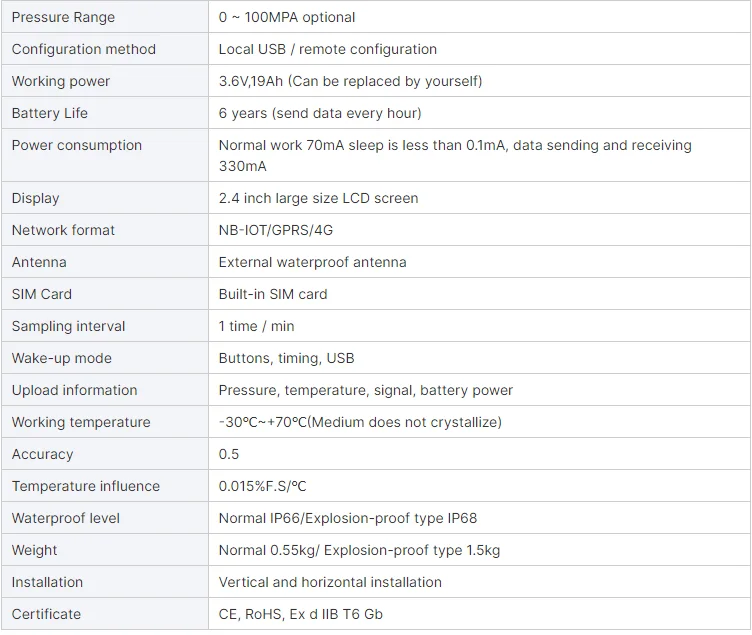
Task: Select the '2.4 inch large size LCD screen' text
Action: pyautogui.click(x=318, y=198)
